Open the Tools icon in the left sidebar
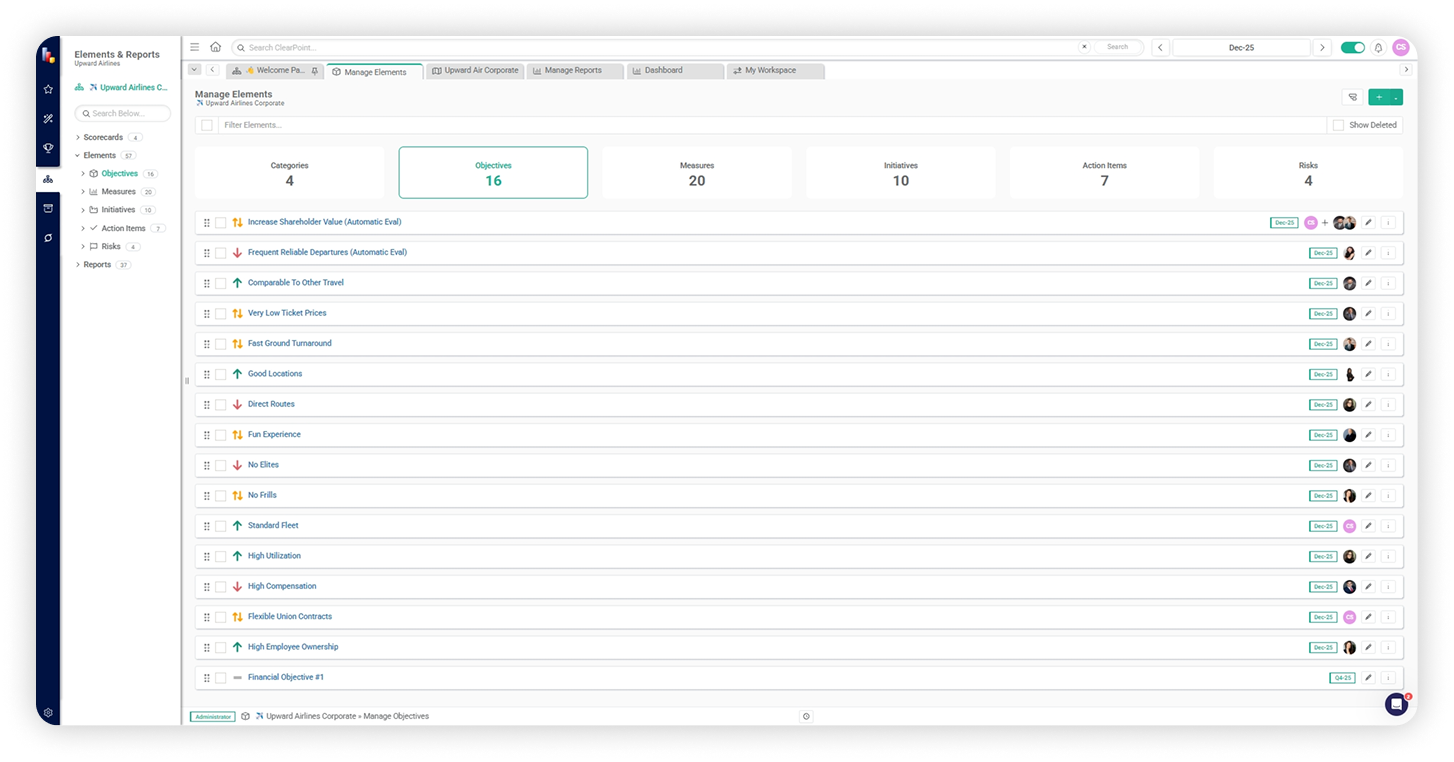The image size is (1454, 762). point(47,118)
